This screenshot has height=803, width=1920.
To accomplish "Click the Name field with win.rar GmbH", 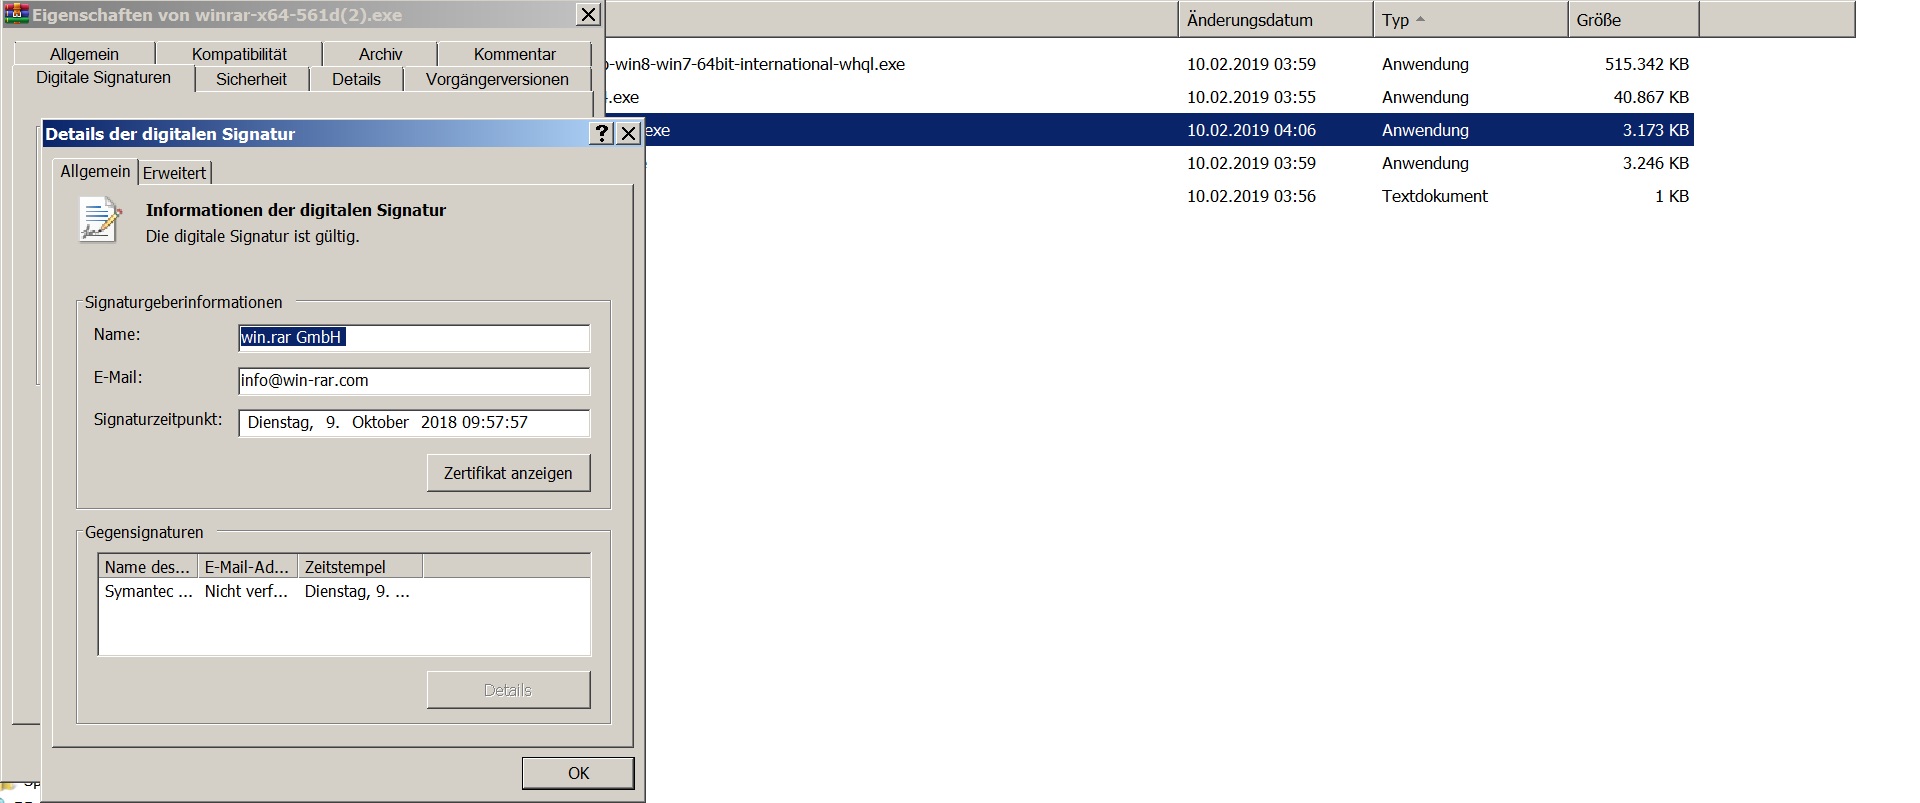I will (x=414, y=338).
